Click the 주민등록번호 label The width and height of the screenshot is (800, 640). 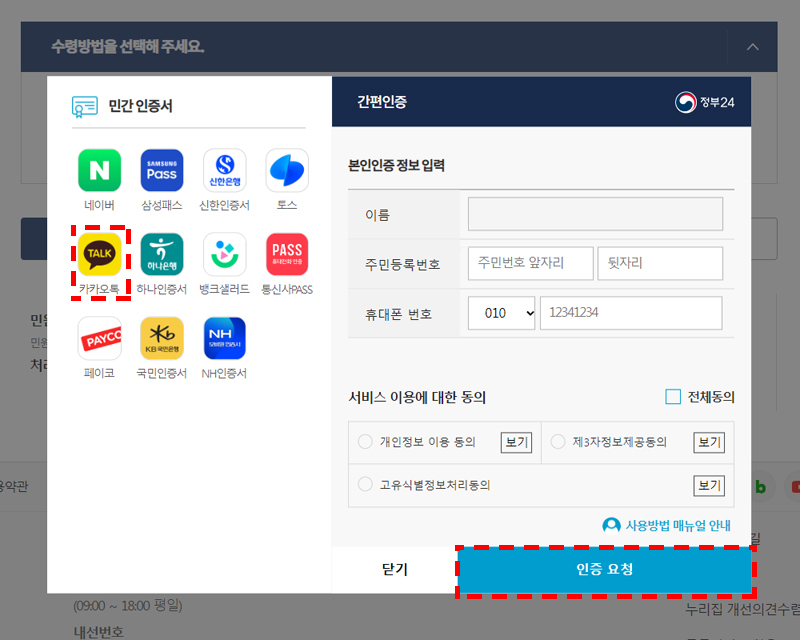tap(403, 264)
